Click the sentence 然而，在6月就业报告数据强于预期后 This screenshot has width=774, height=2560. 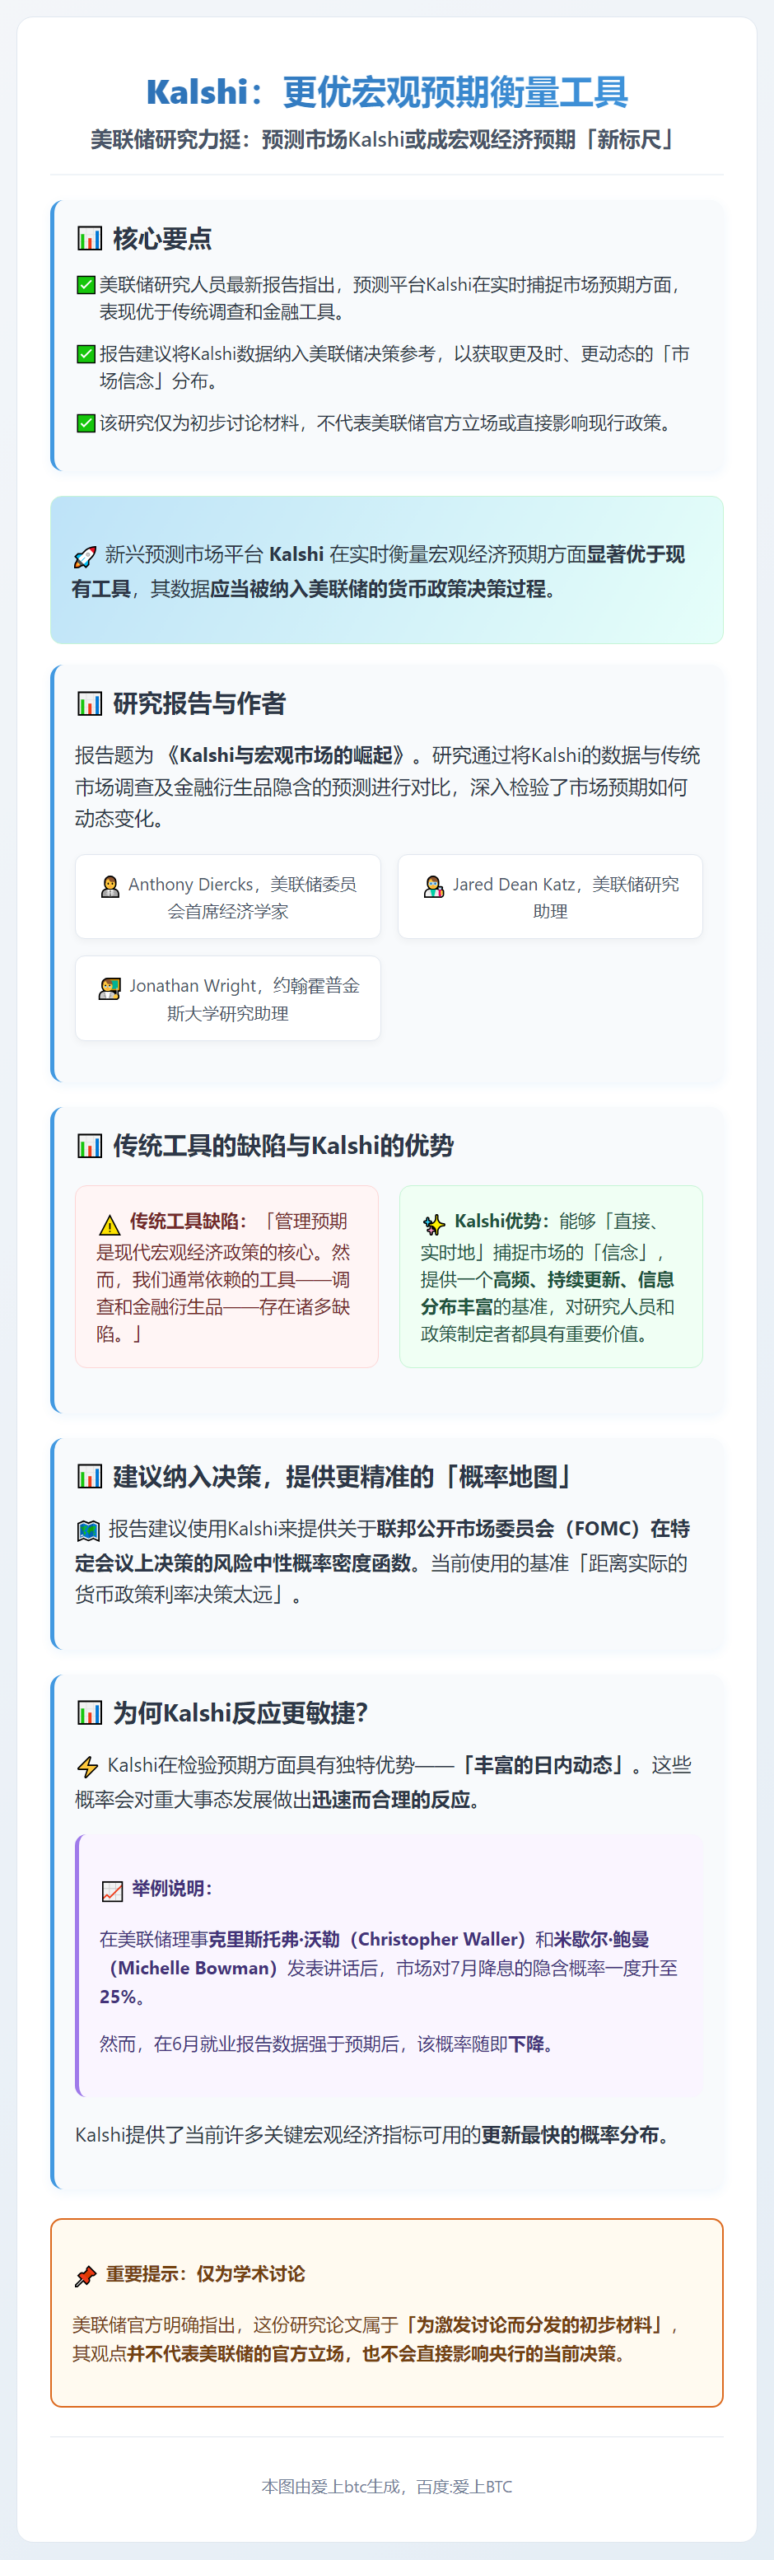point(253,2044)
